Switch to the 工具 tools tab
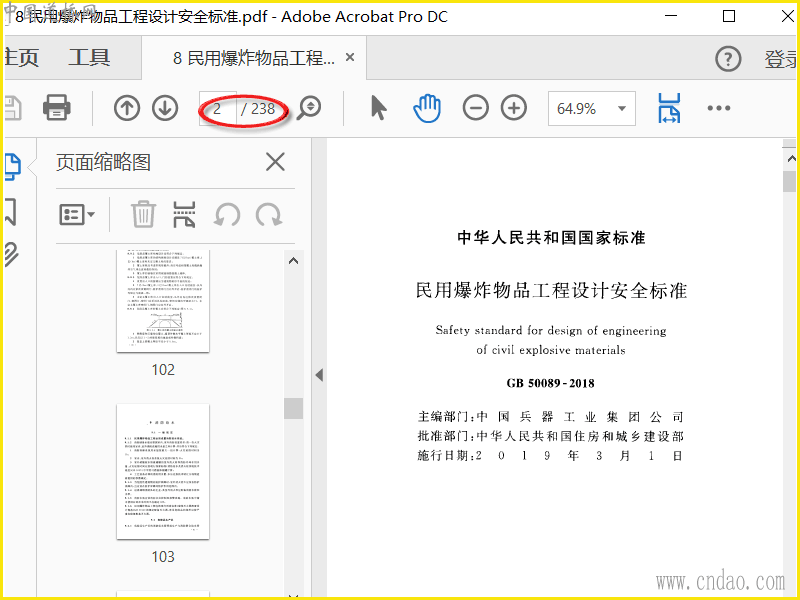 click(x=89, y=57)
